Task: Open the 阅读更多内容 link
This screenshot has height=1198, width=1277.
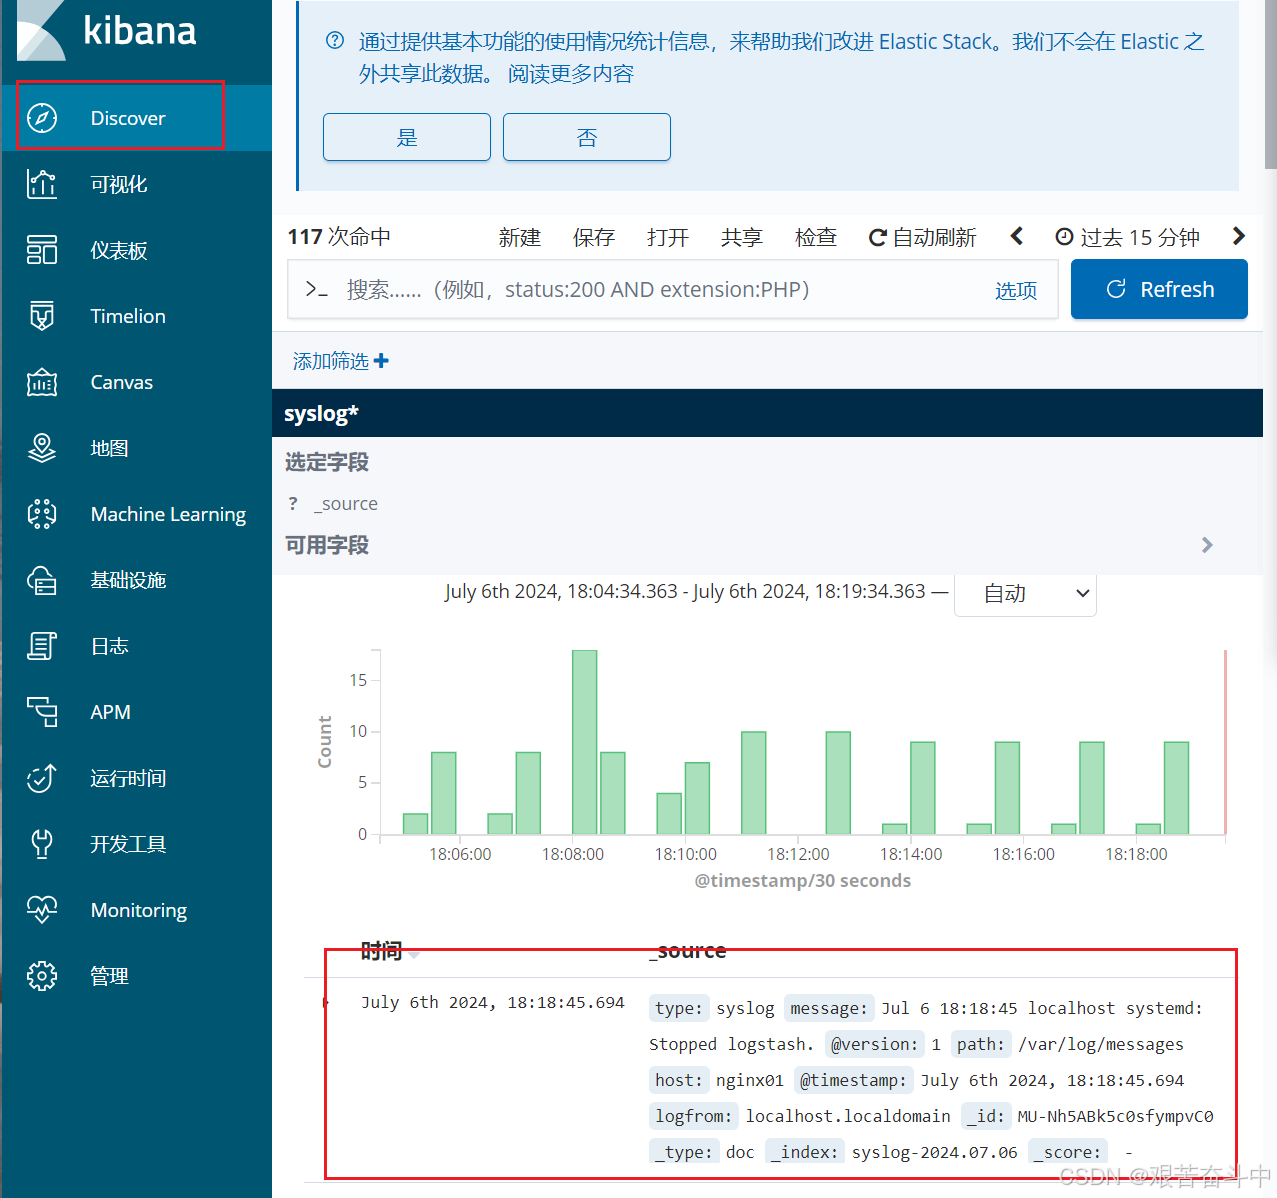Action: tap(571, 74)
